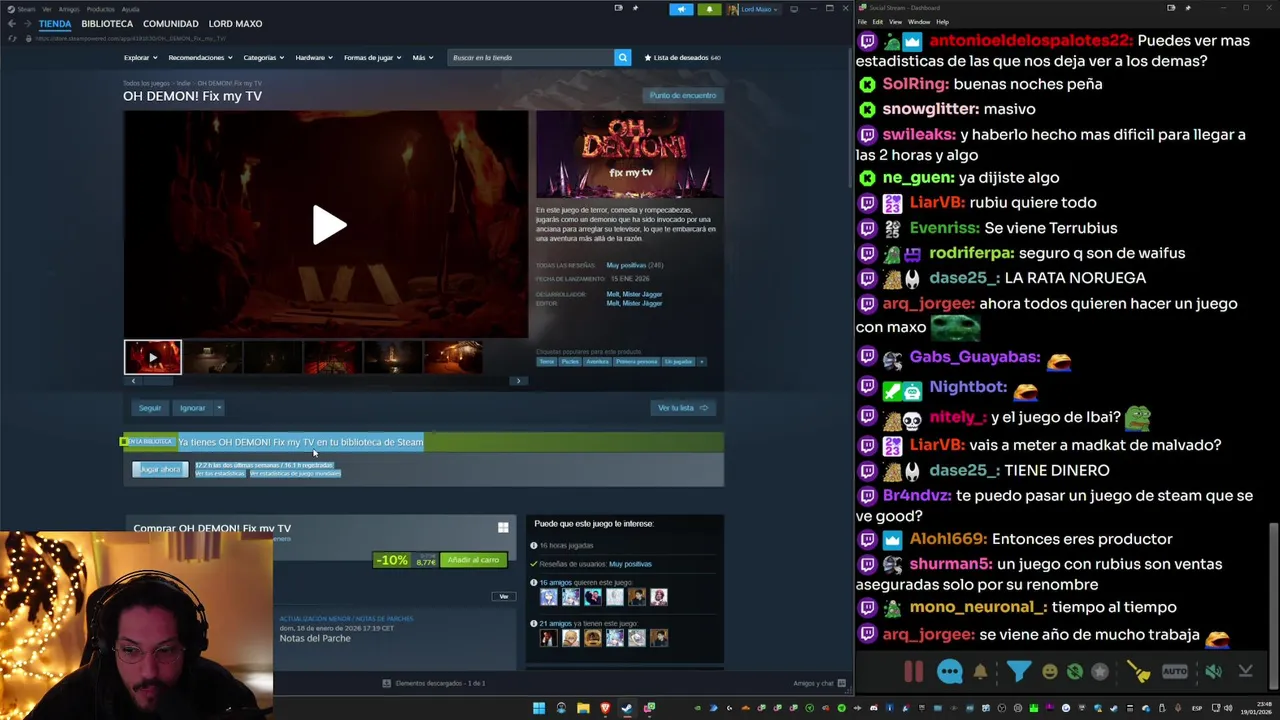This screenshot has width=1280, height=720.
Task: Open Steam announcements megaphone icon
Action: click(x=681, y=9)
